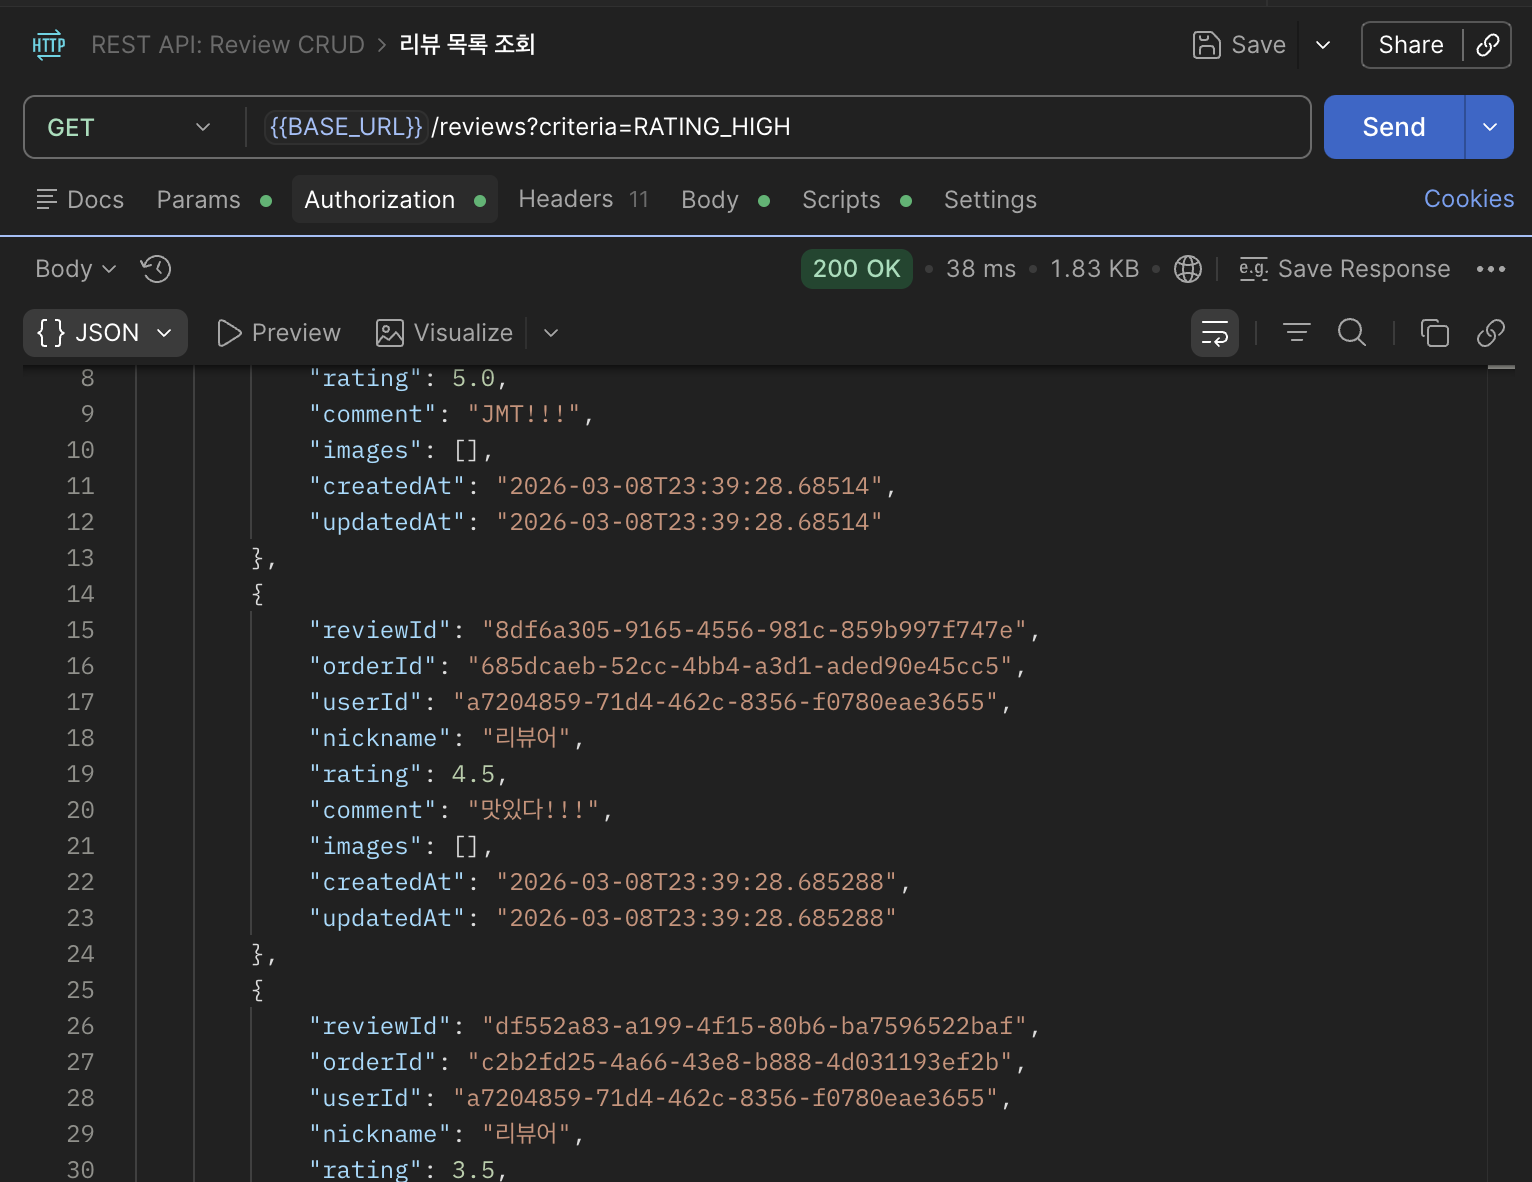Viewport: 1532px width, 1182px height.
Task: Click the {{BASE_URL}} variable token
Action: (x=346, y=127)
